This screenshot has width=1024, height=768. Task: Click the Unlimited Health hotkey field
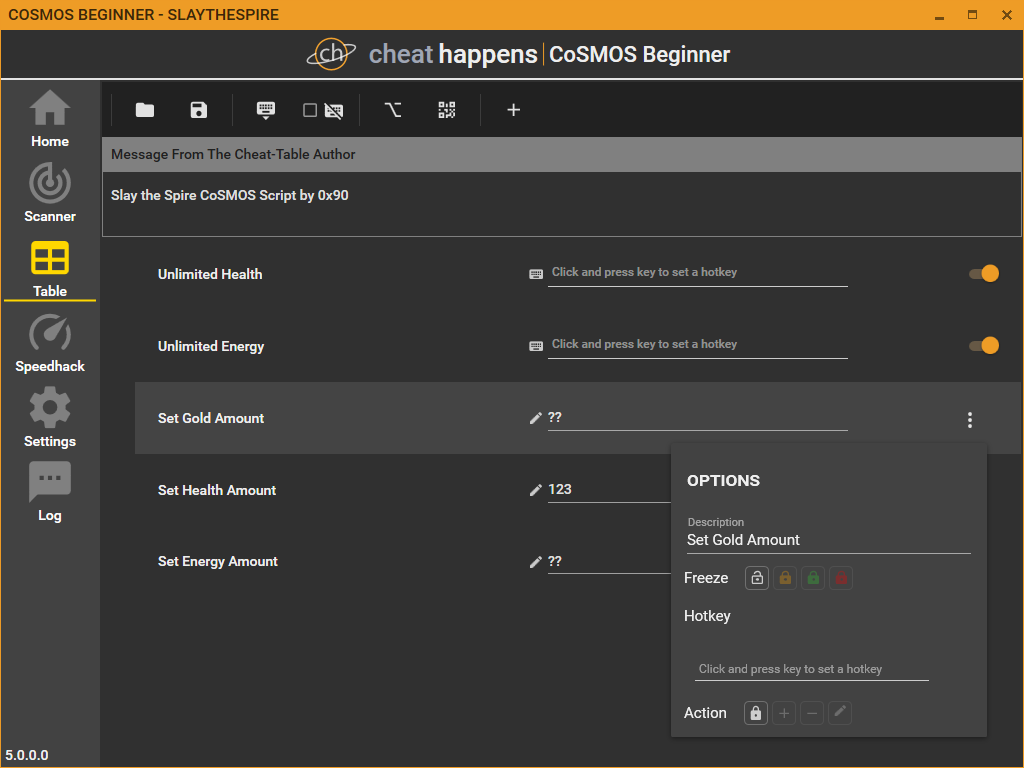[x=697, y=274]
